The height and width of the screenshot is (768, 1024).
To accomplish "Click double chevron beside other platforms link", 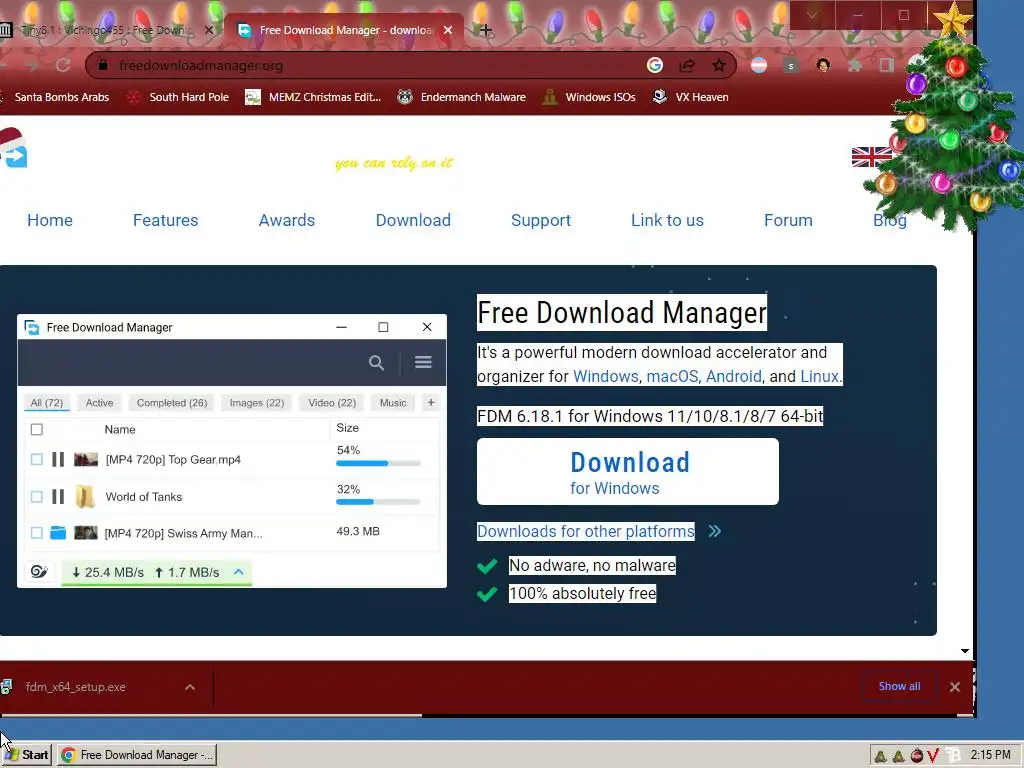I will coord(714,531).
